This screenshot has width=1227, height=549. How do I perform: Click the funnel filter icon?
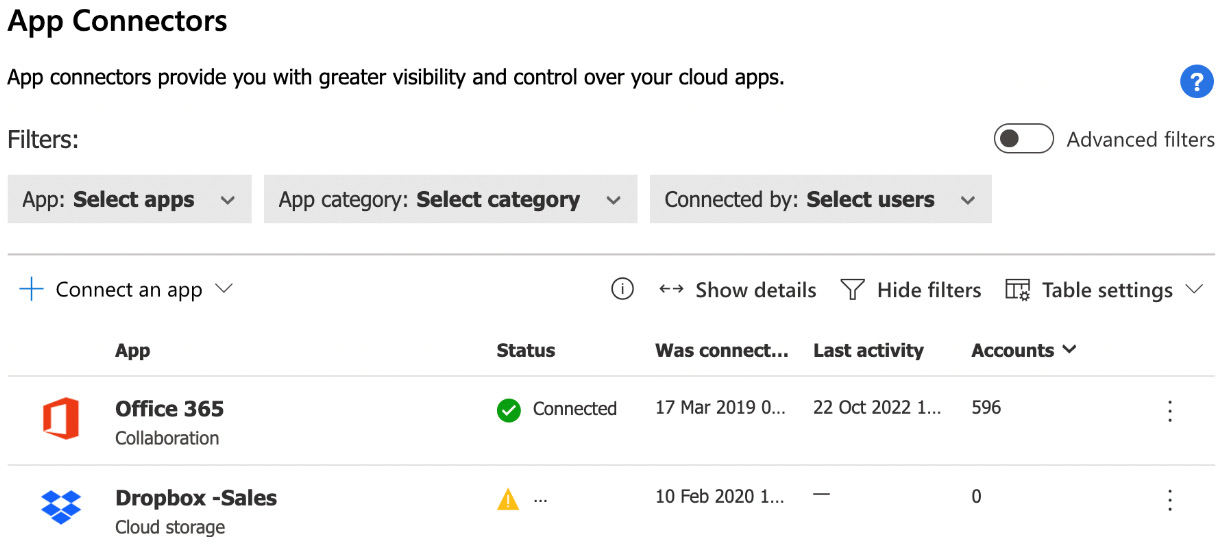tap(852, 290)
